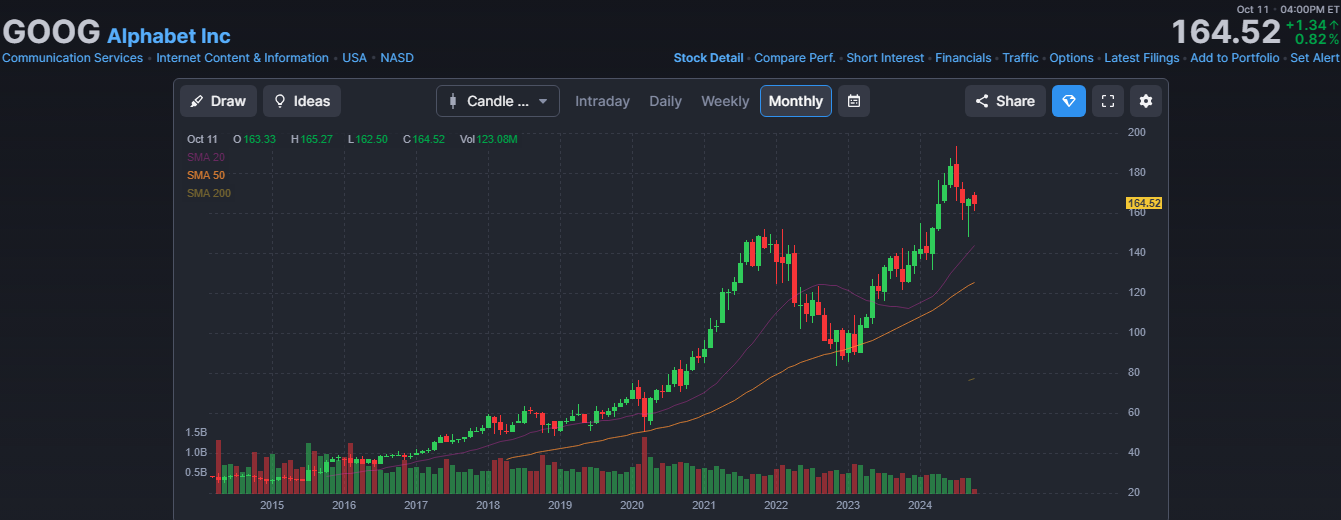Open Traffic page
The image size is (1341, 520).
[x=1020, y=58]
